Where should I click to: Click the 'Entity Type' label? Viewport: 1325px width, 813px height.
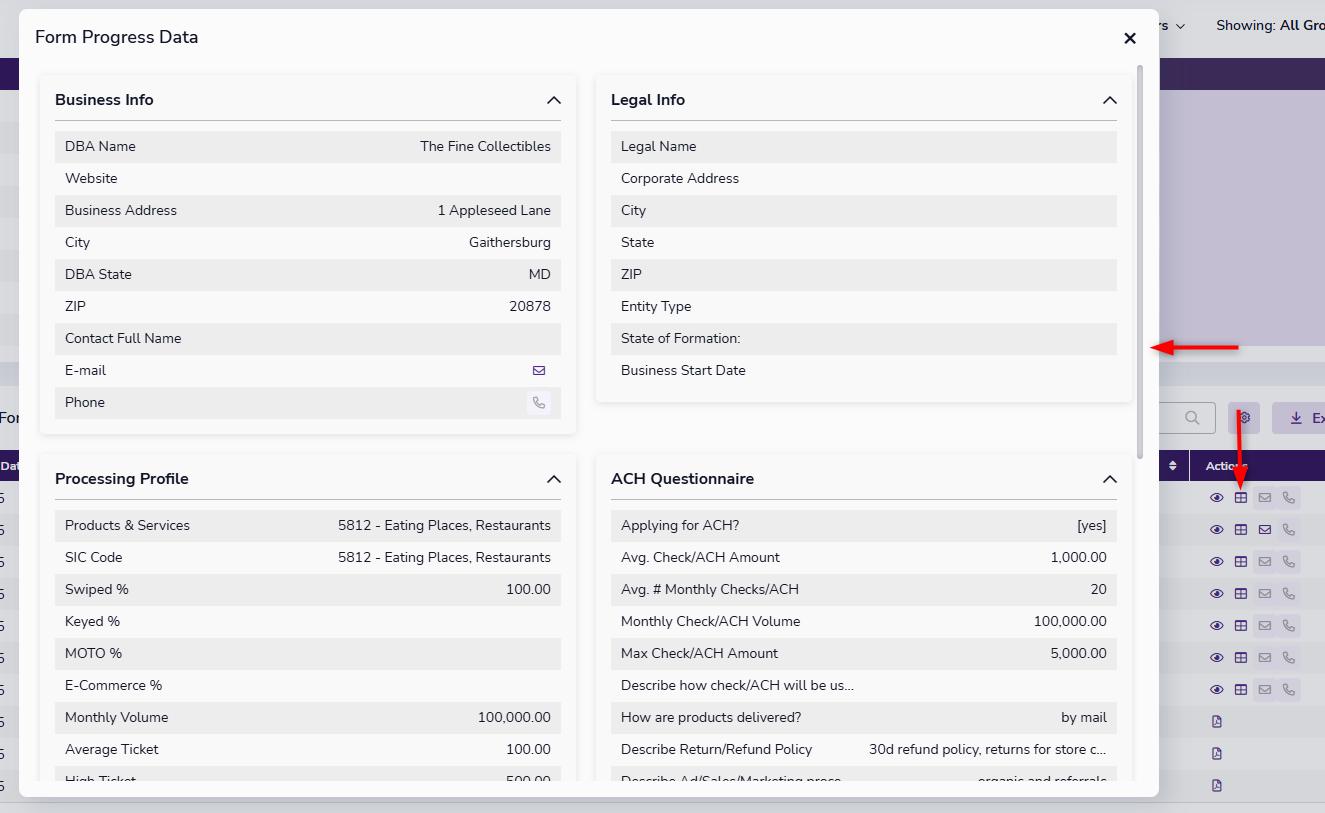656,306
